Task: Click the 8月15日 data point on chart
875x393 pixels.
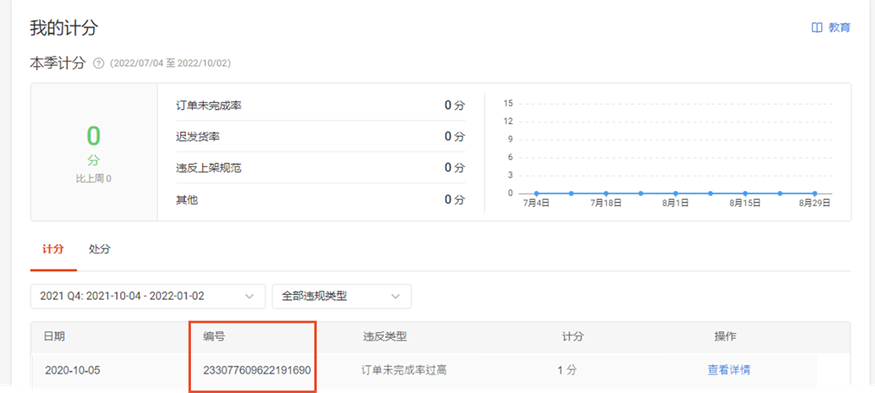Action: pyautogui.click(x=745, y=193)
